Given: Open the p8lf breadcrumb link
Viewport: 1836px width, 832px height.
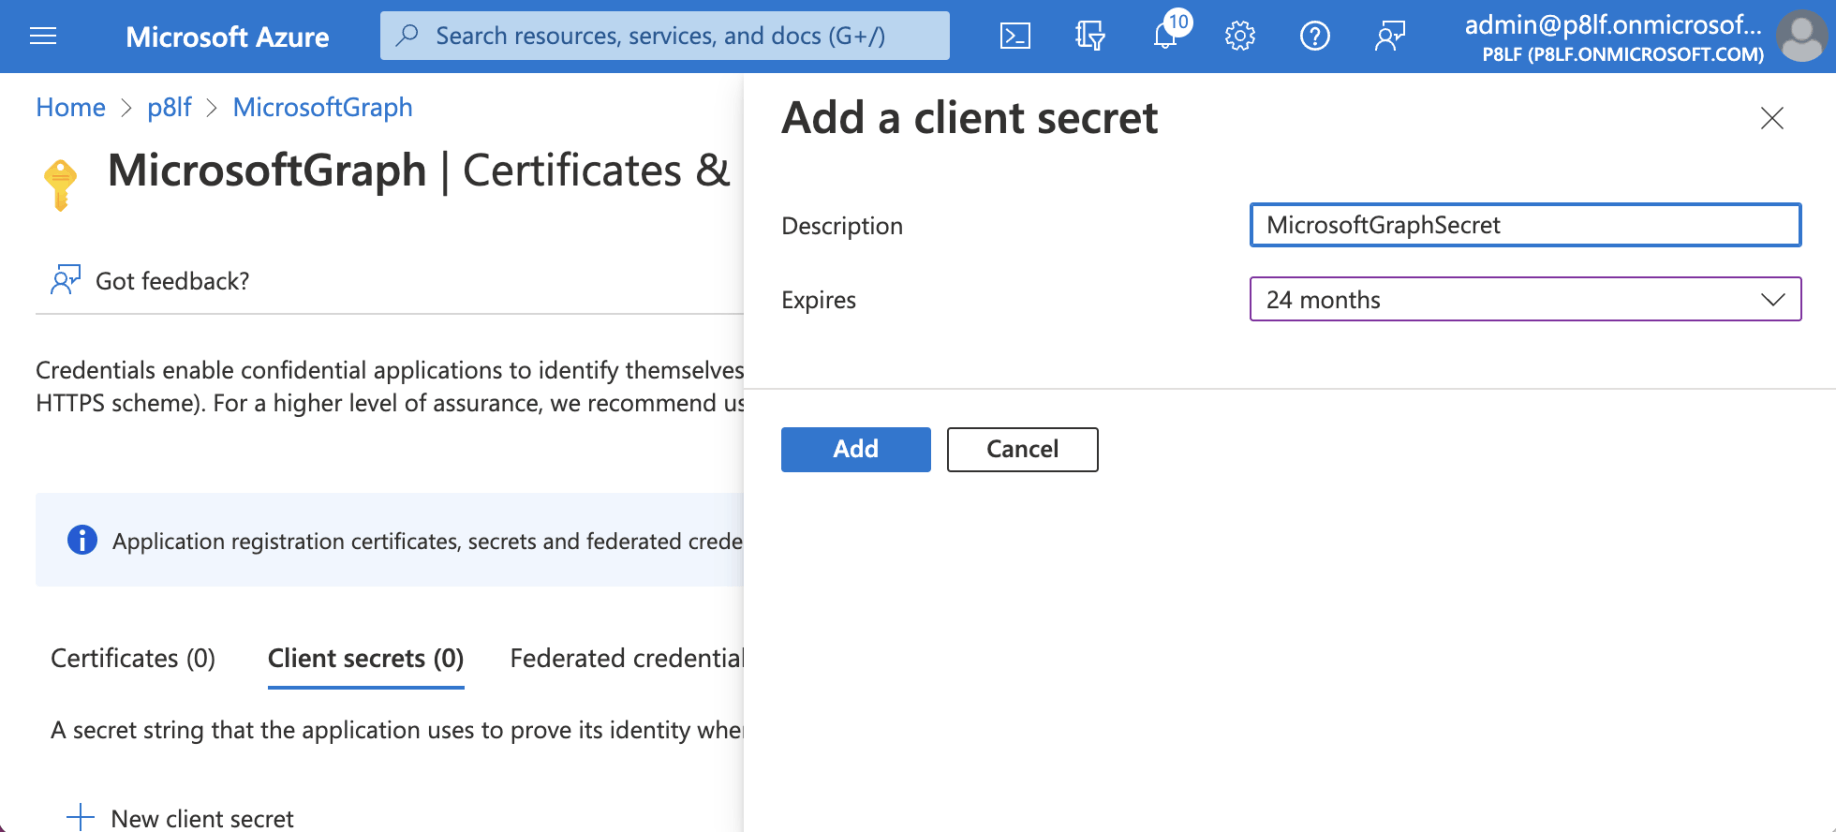Looking at the screenshot, I should tap(169, 107).
